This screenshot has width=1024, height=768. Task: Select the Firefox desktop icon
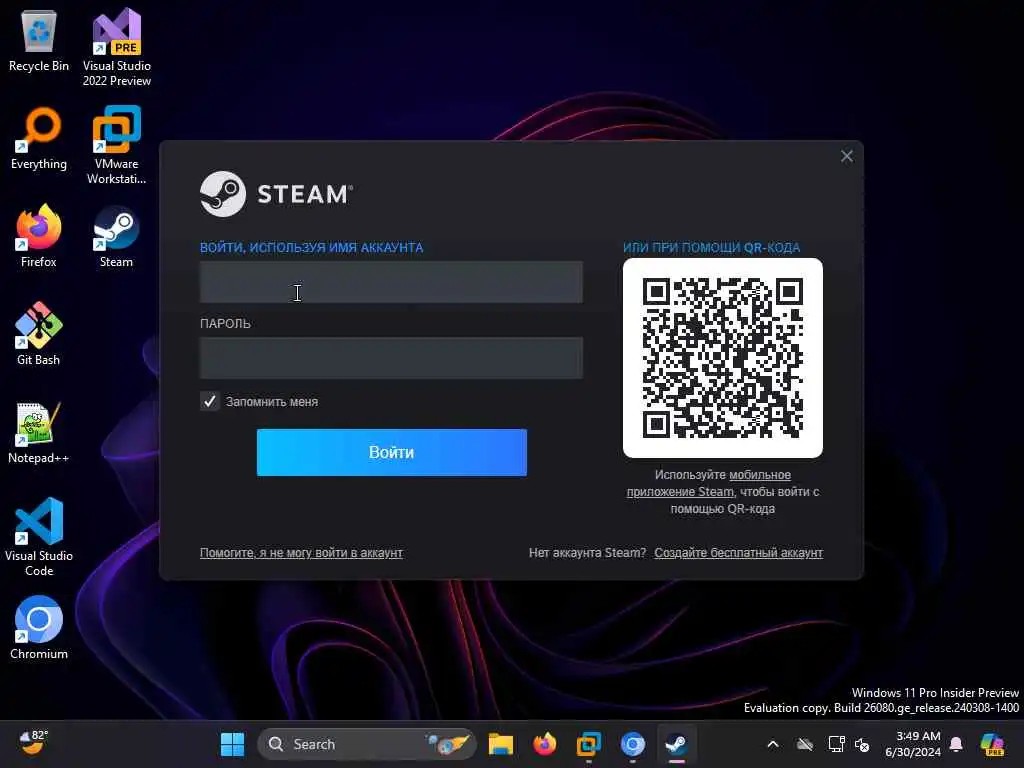39,236
